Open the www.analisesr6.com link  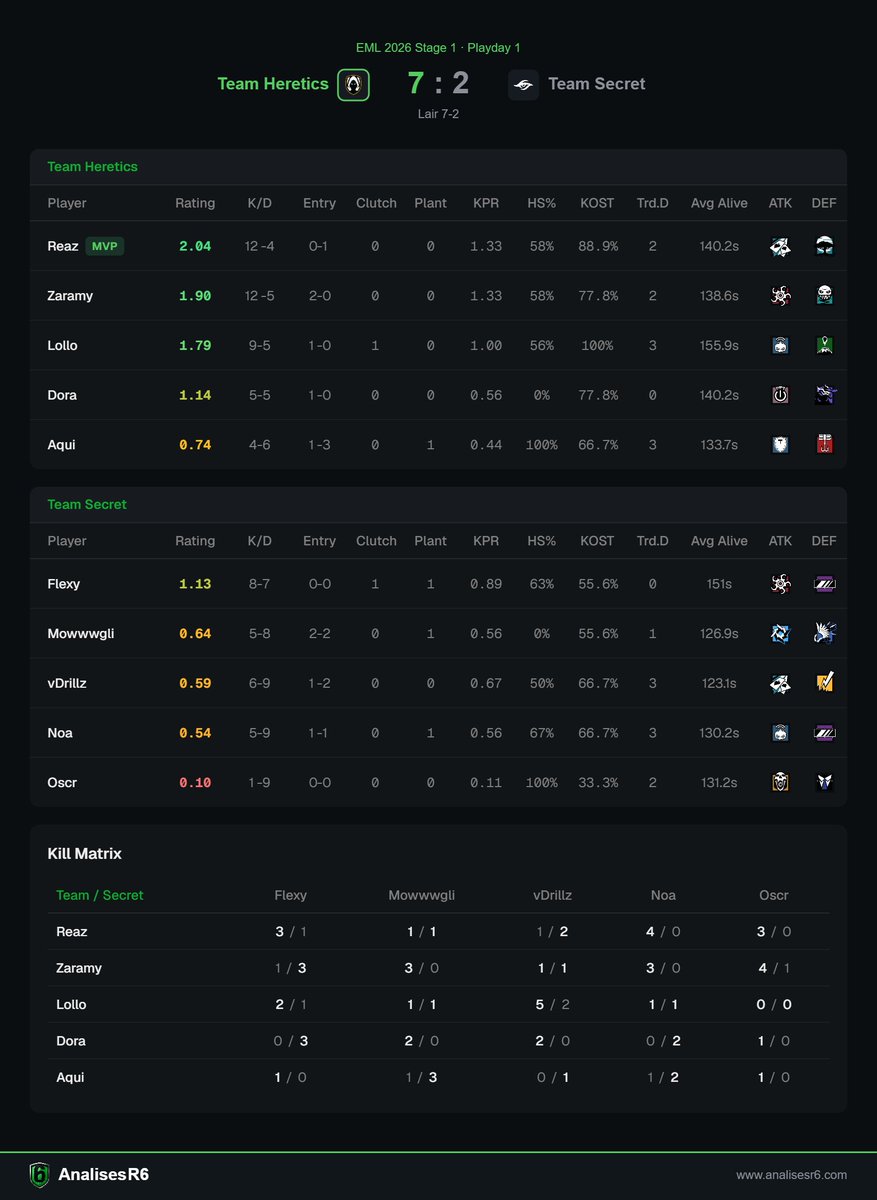[x=792, y=1175]
